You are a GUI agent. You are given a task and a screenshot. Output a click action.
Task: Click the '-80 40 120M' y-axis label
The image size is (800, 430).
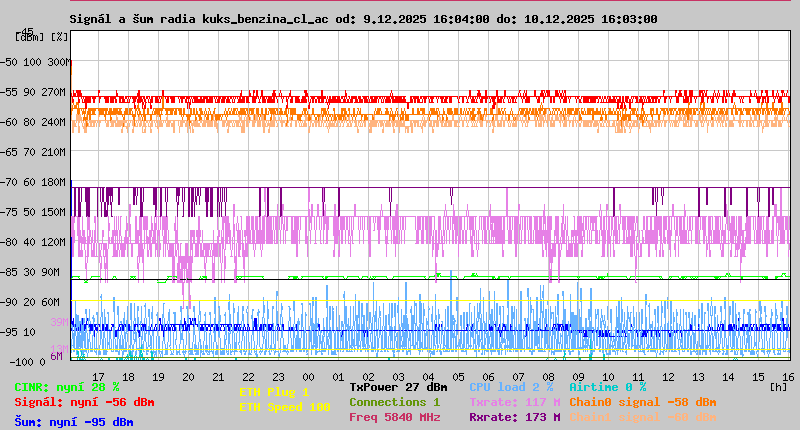(x=33, y=242)
